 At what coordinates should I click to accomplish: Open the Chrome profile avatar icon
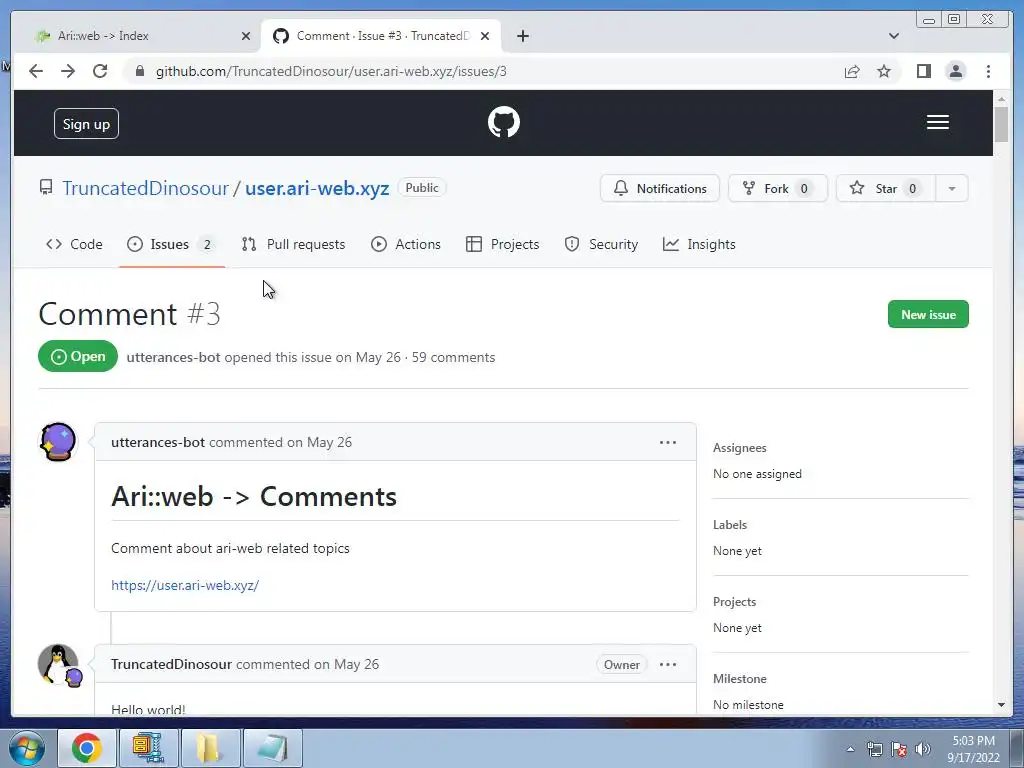(955, 71)
